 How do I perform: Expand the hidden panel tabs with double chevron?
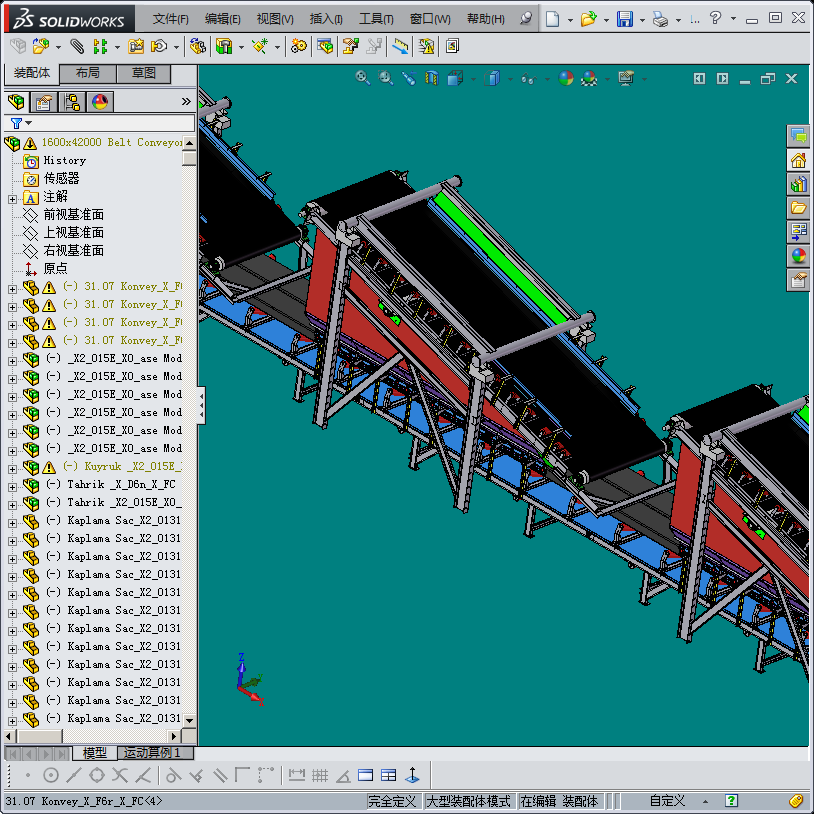point(186,102)
